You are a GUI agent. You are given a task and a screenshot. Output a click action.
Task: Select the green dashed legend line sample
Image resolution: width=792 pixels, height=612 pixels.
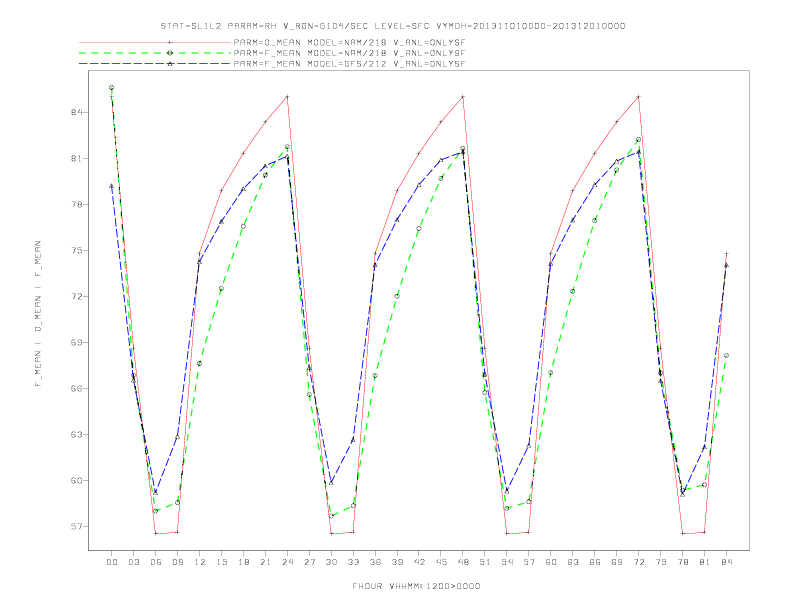point(155,53)
